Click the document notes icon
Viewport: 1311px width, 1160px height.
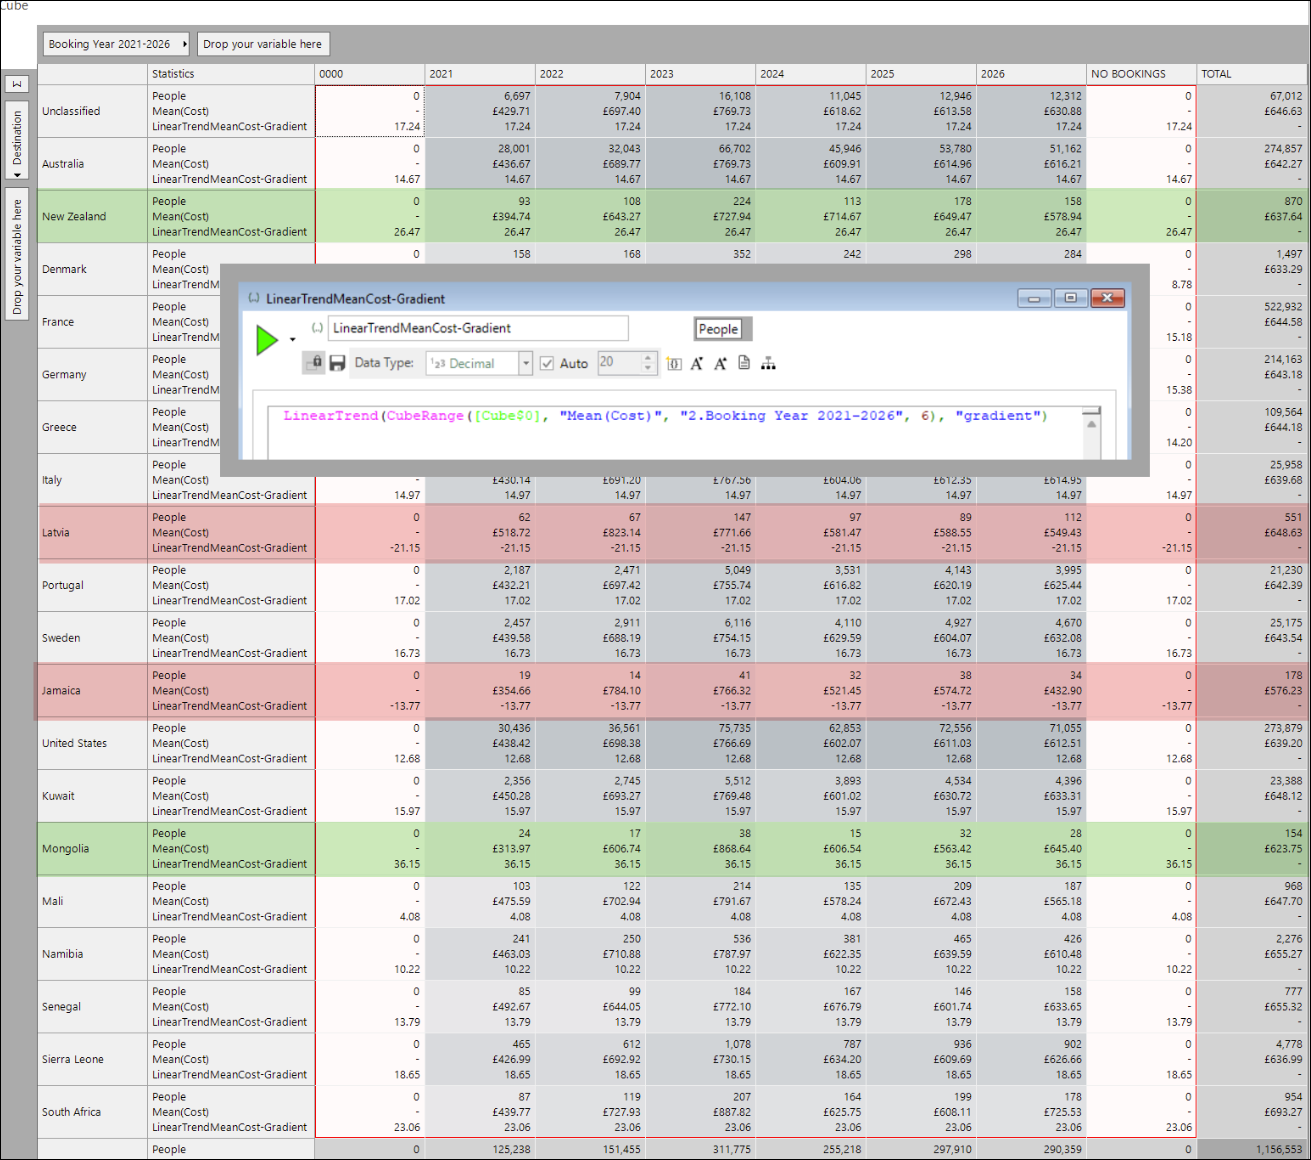pyautogui.click(x=744, y=363)
